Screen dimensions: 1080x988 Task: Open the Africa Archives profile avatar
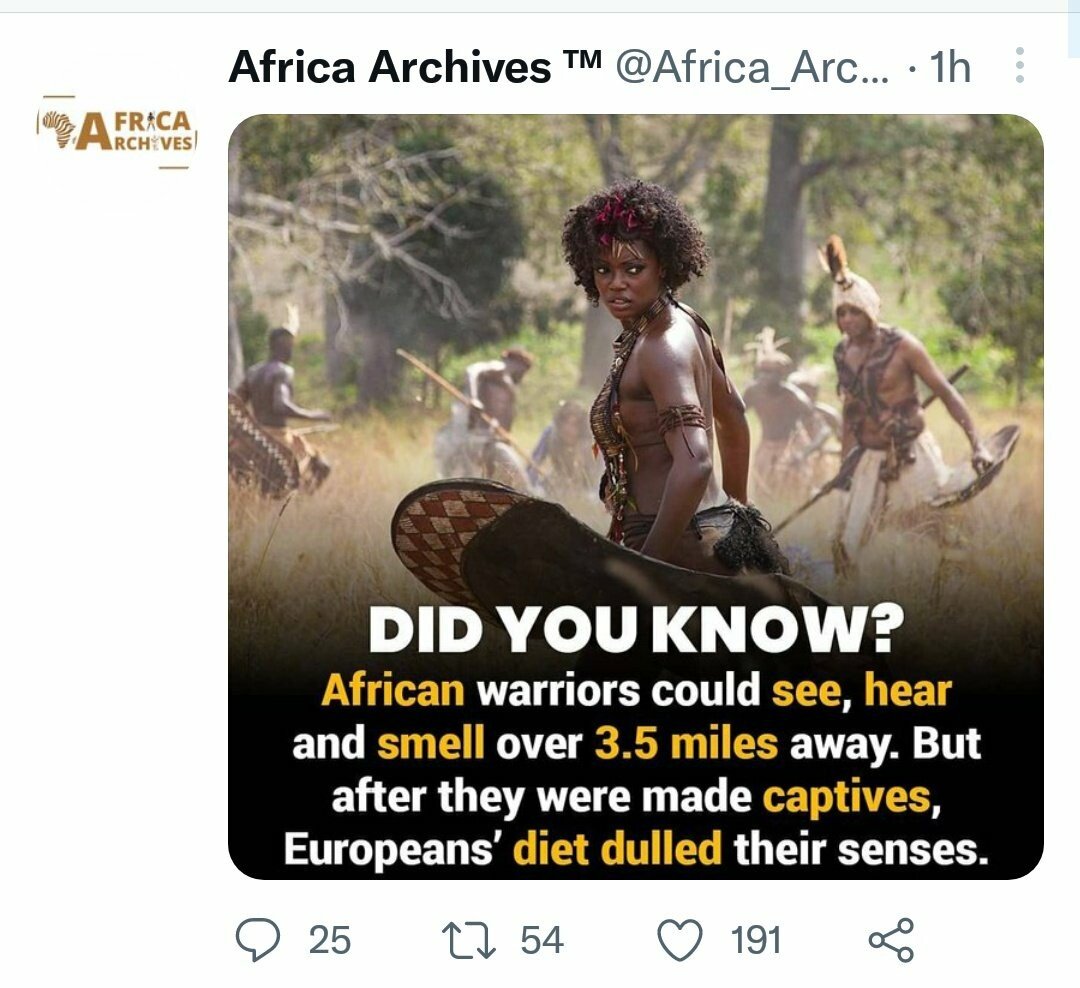pos(116,131)
